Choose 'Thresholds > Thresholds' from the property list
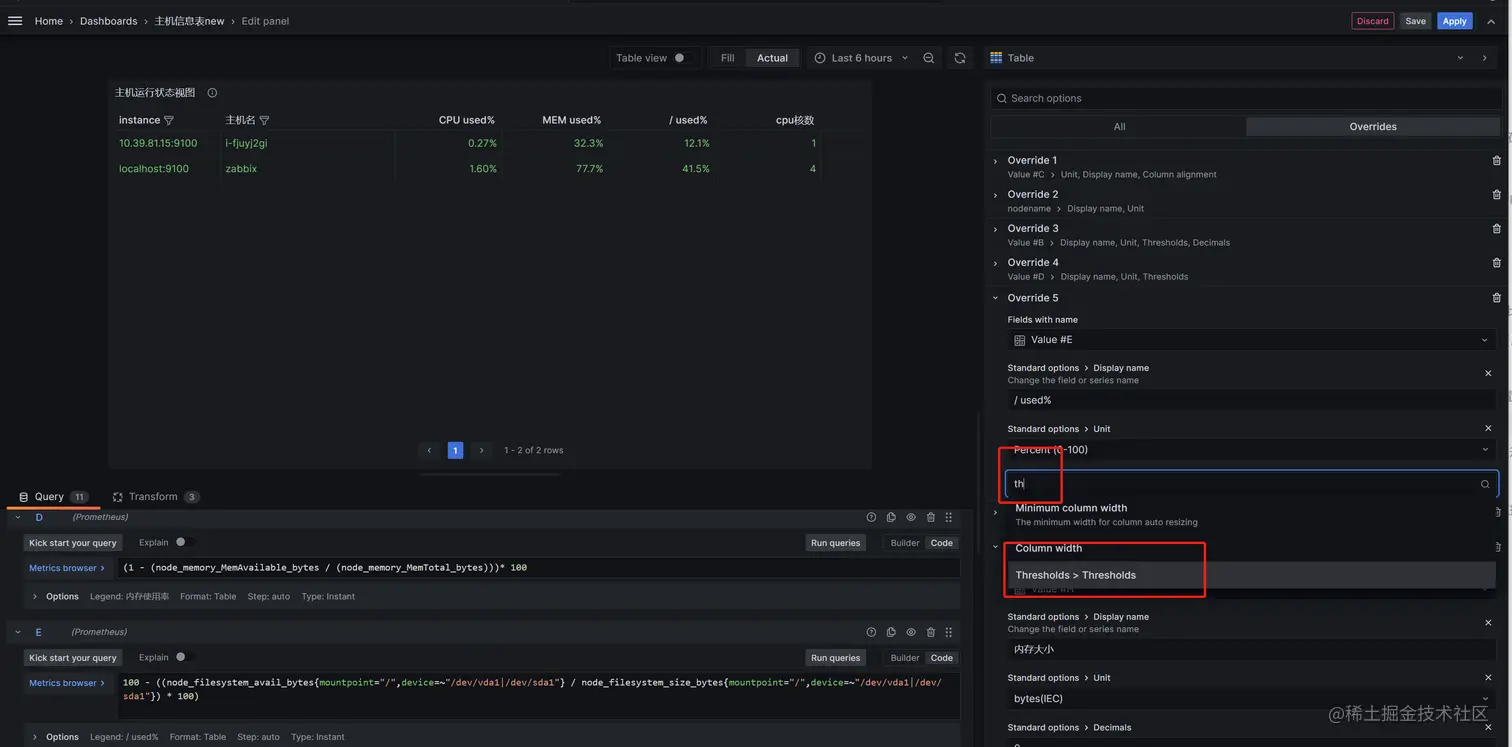 click(x=1251, y=575)
